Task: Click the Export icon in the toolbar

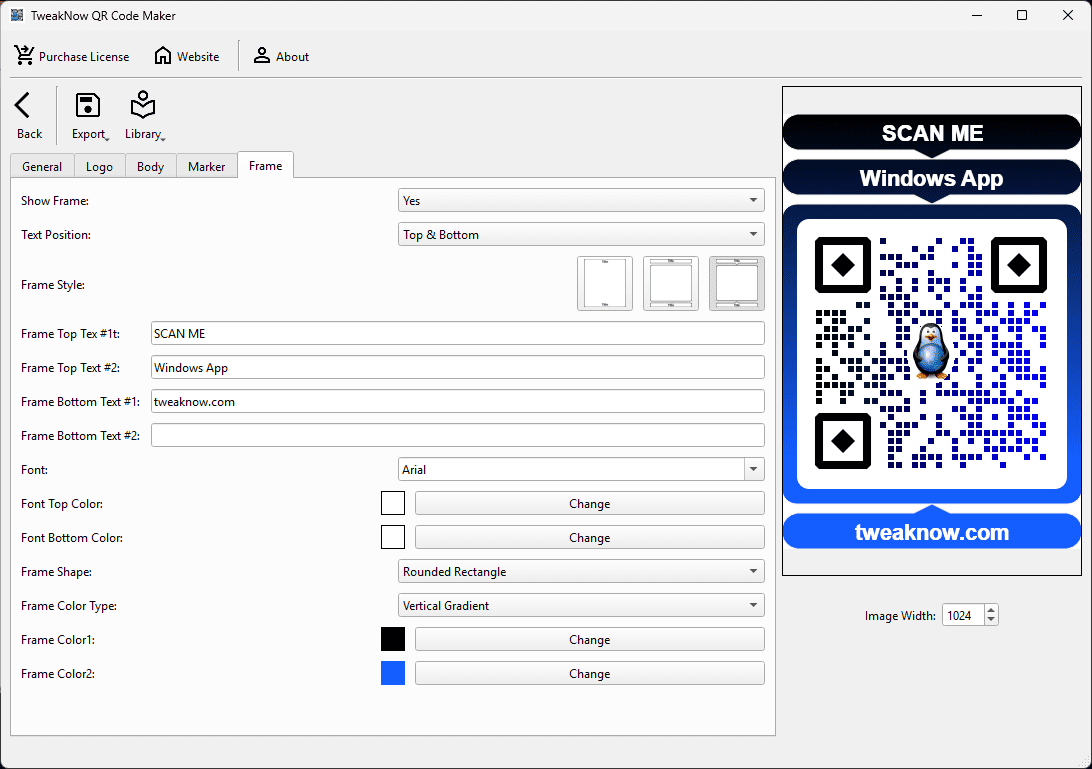Action: pyautogui.click(x=88, y=105)
